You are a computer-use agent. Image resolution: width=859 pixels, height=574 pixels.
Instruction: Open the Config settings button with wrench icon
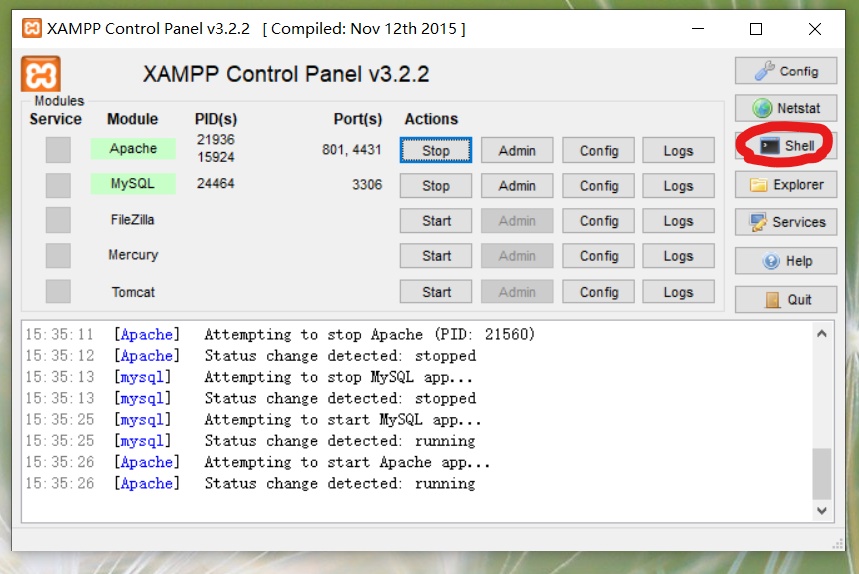click(x=786, y=71)
